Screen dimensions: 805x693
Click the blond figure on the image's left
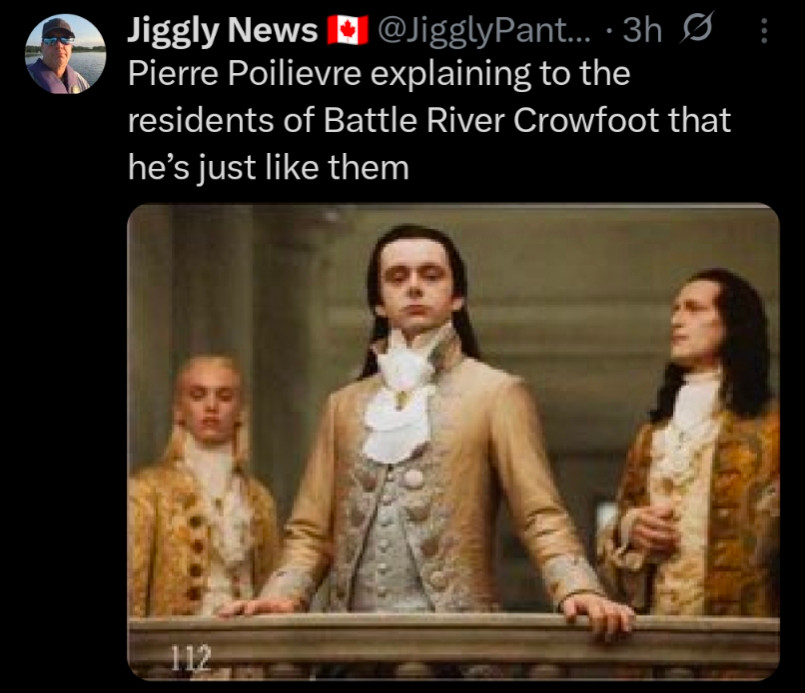point(203,485)
